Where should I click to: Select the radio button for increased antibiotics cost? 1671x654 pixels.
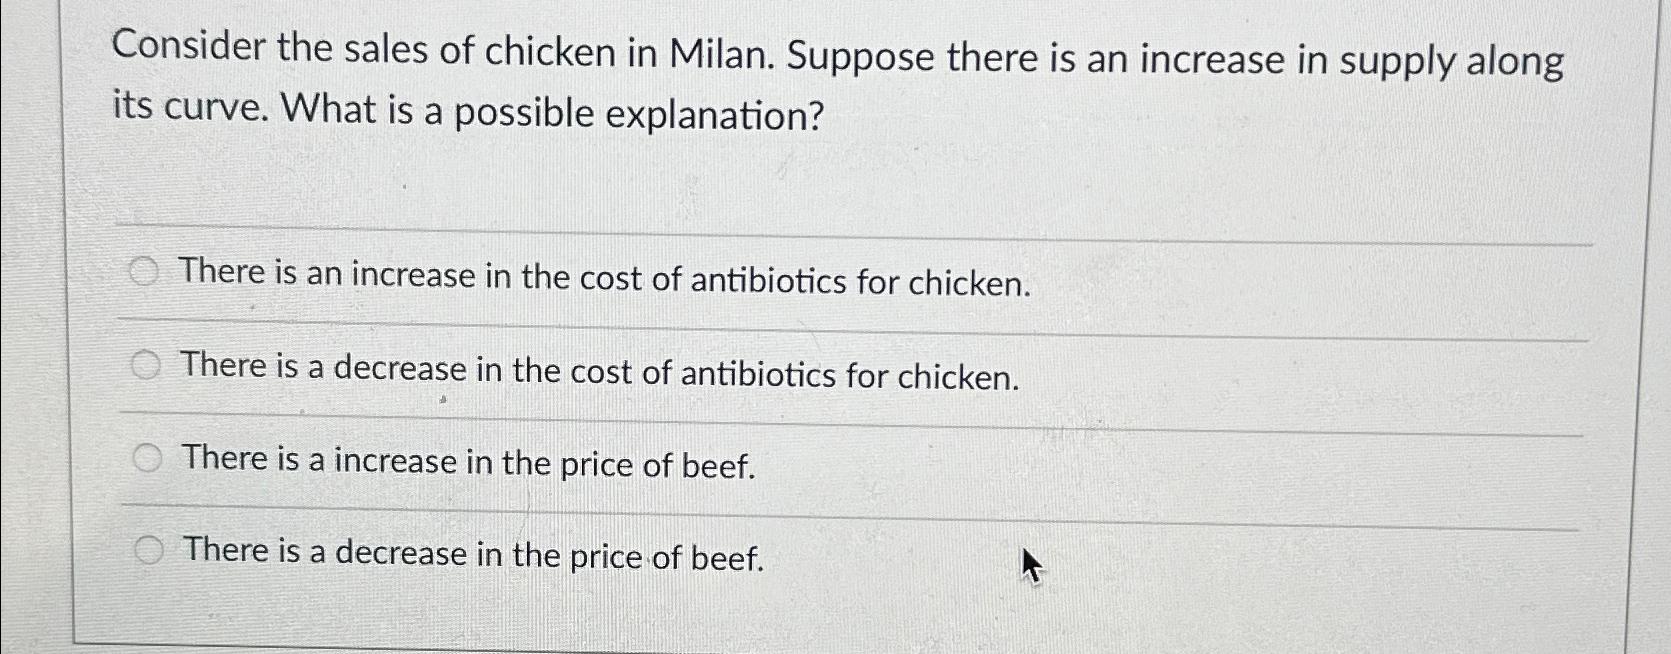pos(147,271)
